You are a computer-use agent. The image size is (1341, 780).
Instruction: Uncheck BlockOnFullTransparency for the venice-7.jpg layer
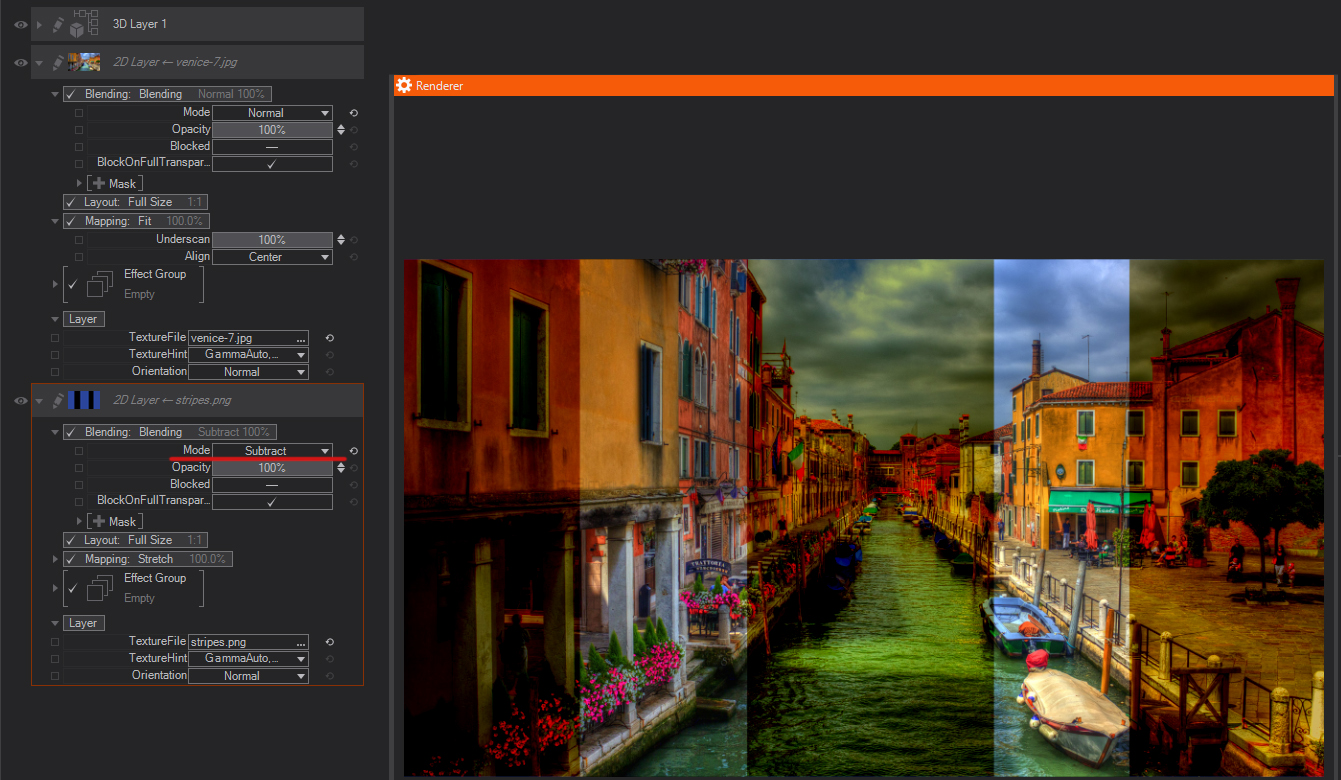click(x=271, y=164)
